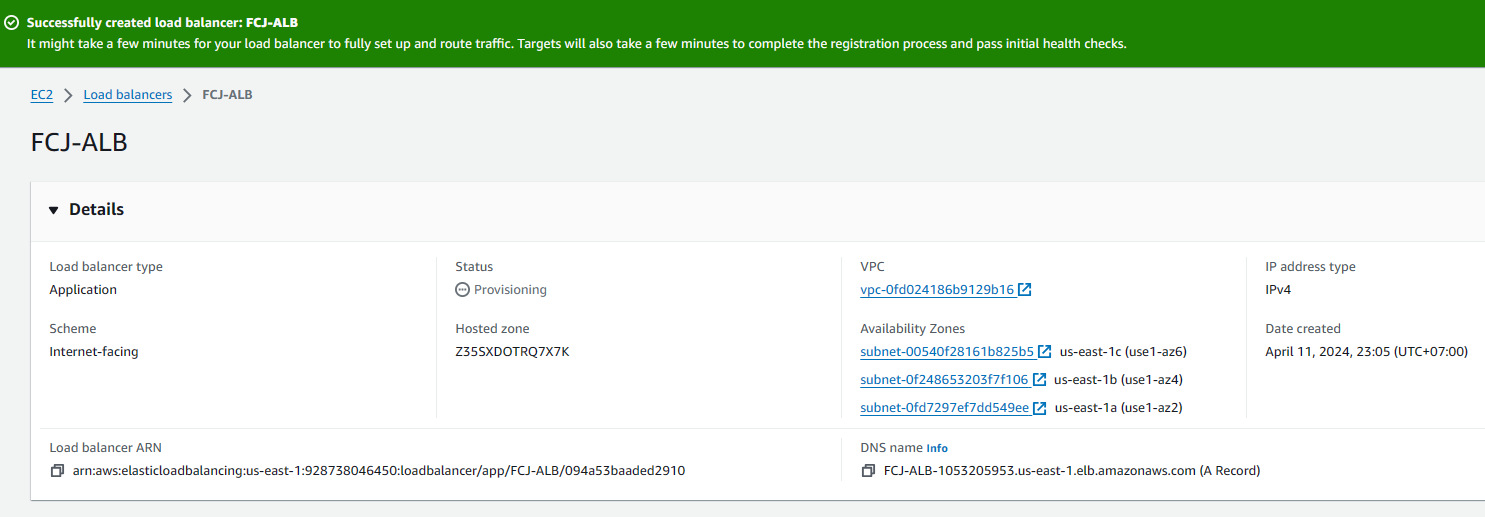The width and height of the screenshot is (1485, 517).
Task: Open VPC vpc-0fd024186b9129b16 link
Action: pos(937,290)
